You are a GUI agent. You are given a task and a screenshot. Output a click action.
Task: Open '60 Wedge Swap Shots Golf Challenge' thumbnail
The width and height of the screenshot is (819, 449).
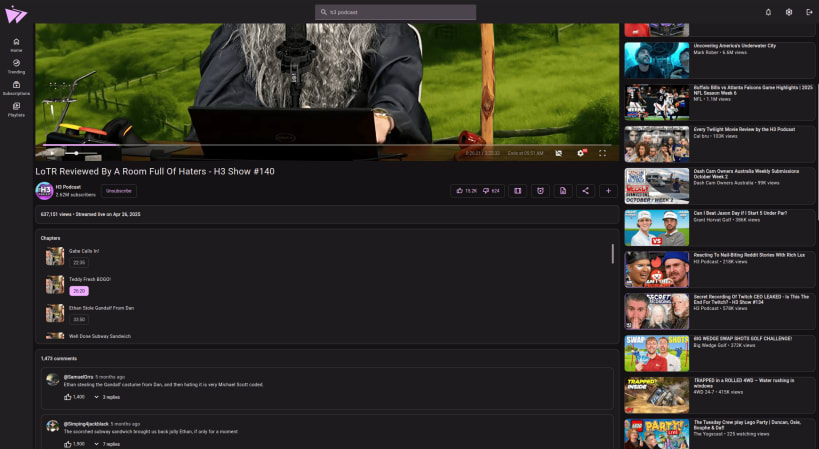657,353
